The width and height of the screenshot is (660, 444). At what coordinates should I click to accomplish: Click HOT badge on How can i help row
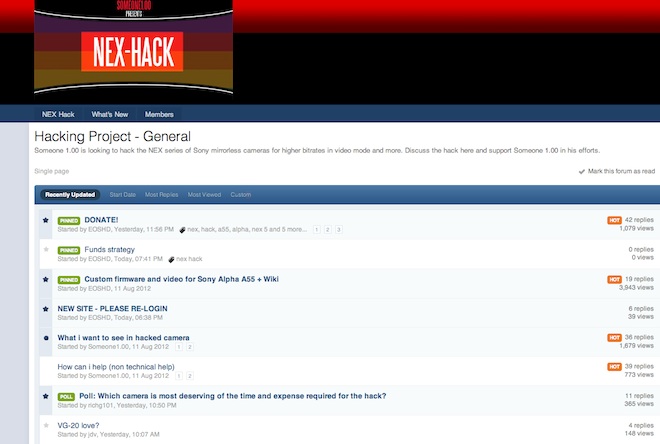pyautogui.click(x=614, y=367)
